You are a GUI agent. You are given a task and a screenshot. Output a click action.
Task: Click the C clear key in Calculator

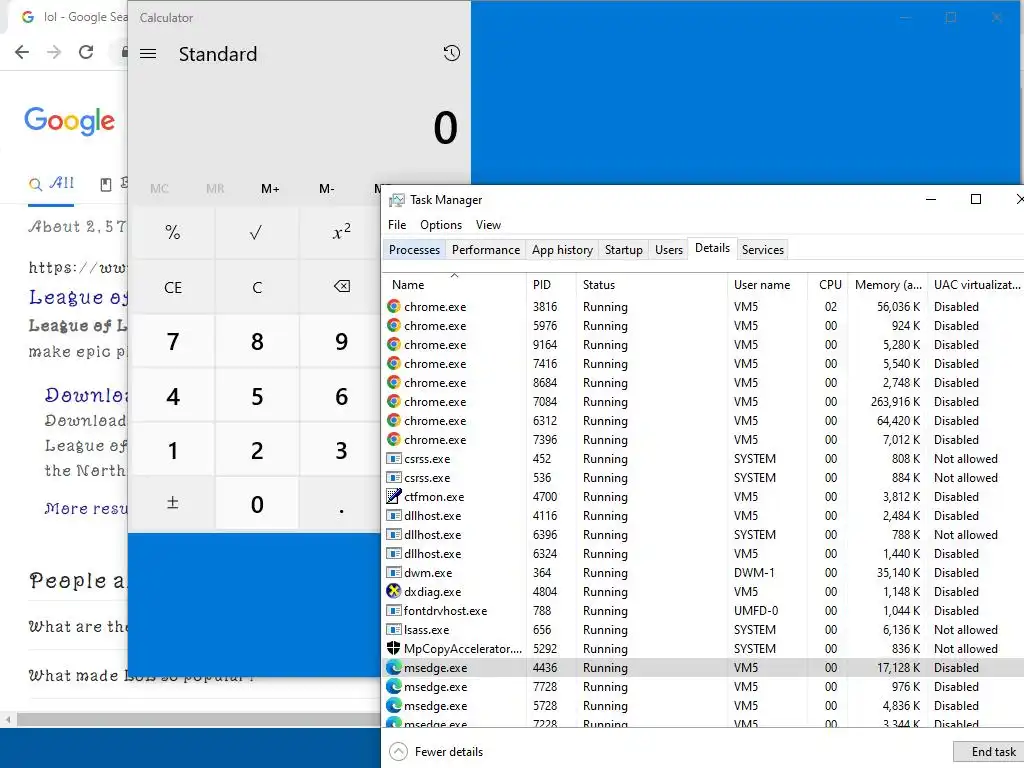pos(256,287)
